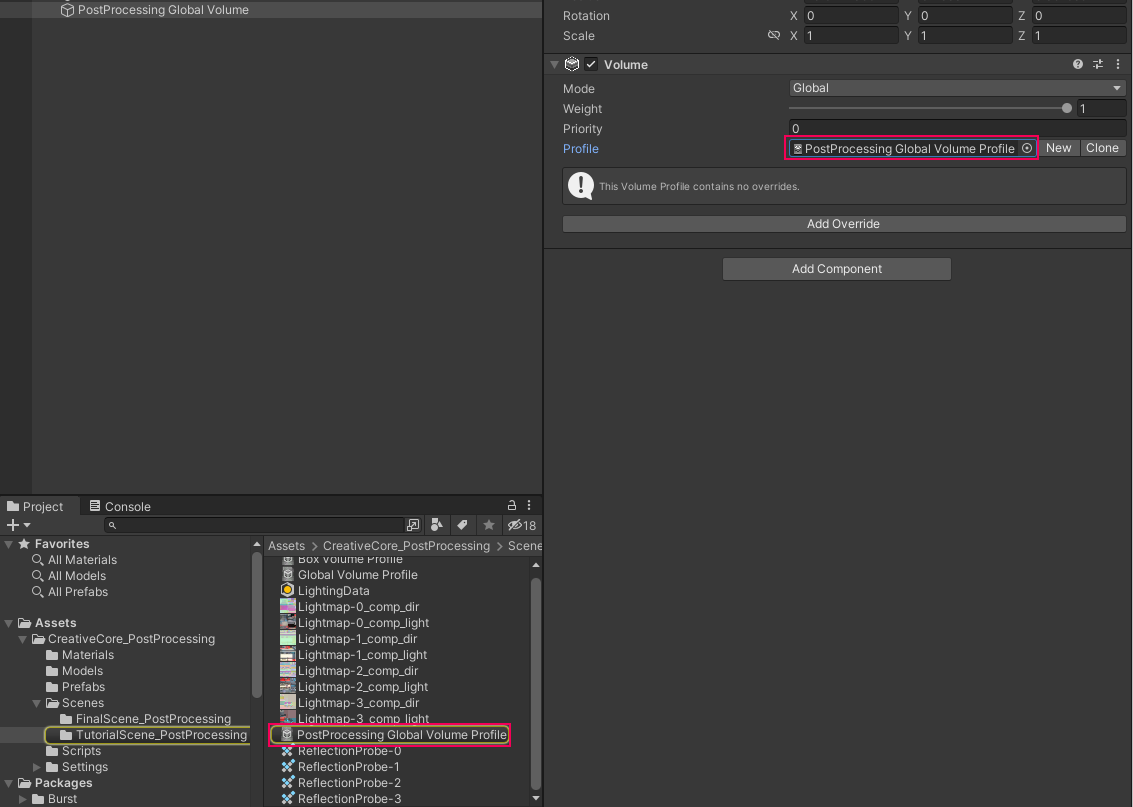Screen dimensions: 1133x807
Task: Toggle Scale proportions constraint link icon
Action: [x=773, y=36]
